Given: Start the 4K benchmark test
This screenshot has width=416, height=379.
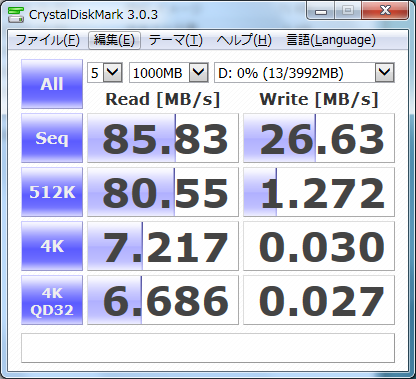Looking at the screenshot, I should 52,246.
